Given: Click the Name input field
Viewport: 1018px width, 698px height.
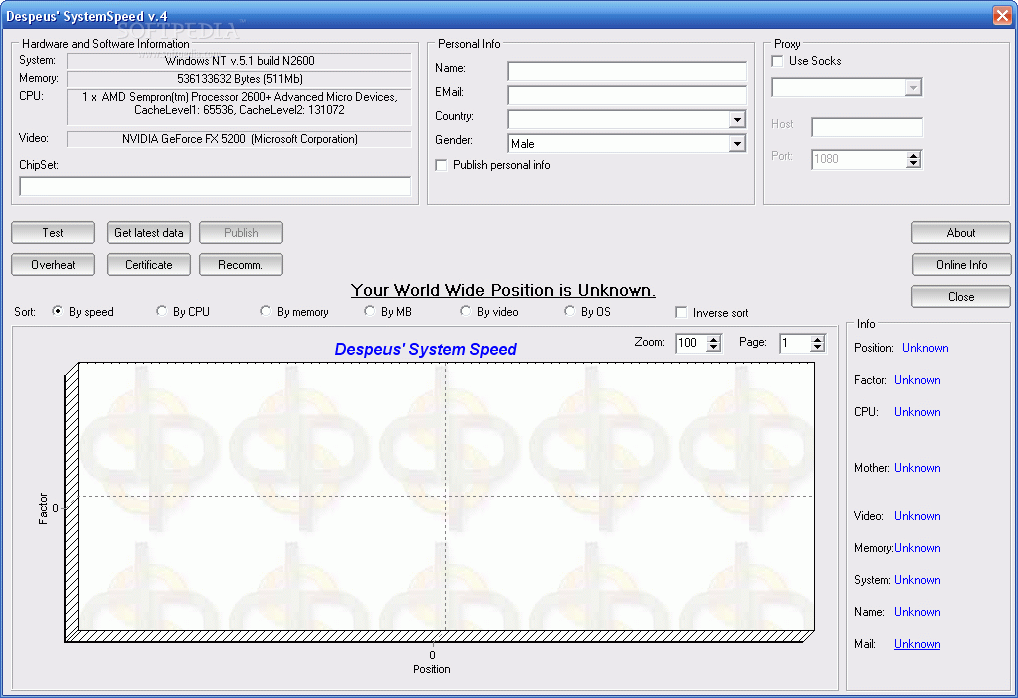Looking at the screenshot, I should [x=627, y=71].
